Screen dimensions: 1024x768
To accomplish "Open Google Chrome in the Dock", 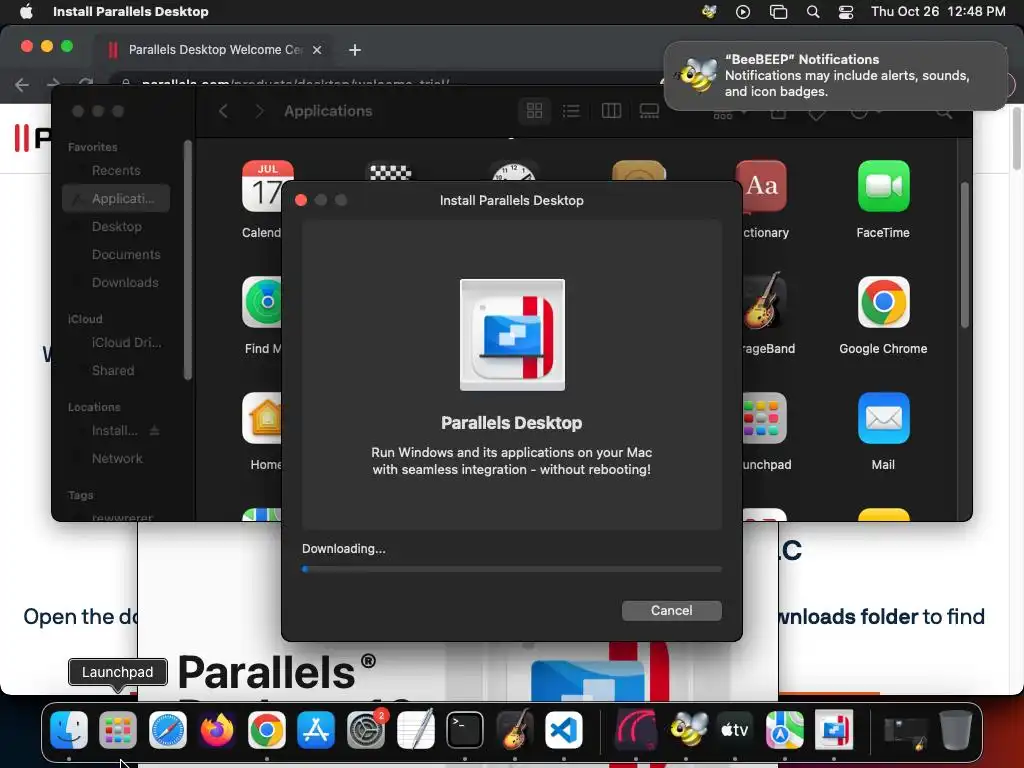I will click(x=266, y=729).
